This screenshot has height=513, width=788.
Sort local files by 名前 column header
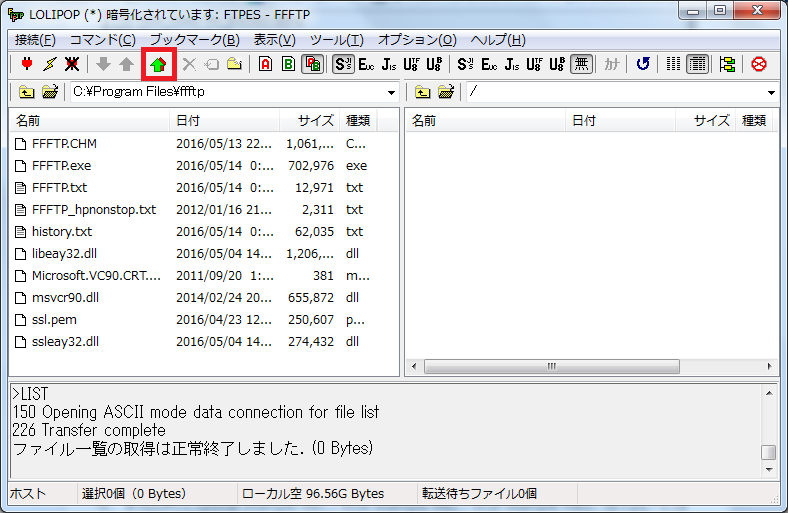point(90,120)
